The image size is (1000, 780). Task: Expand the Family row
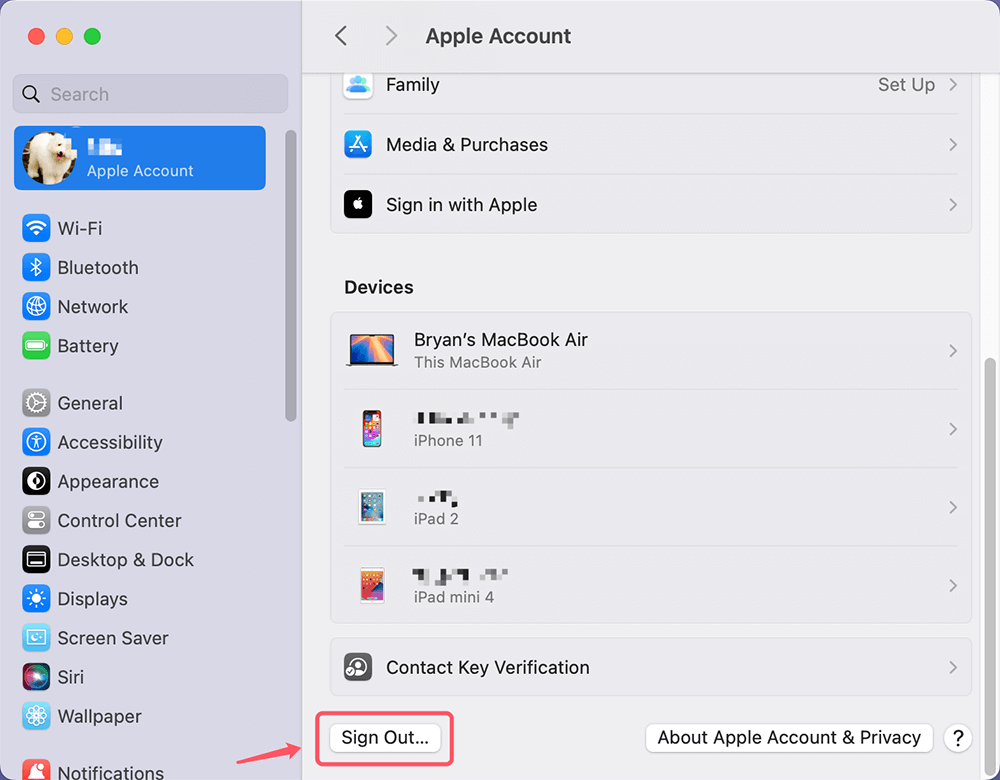point(650,85)
